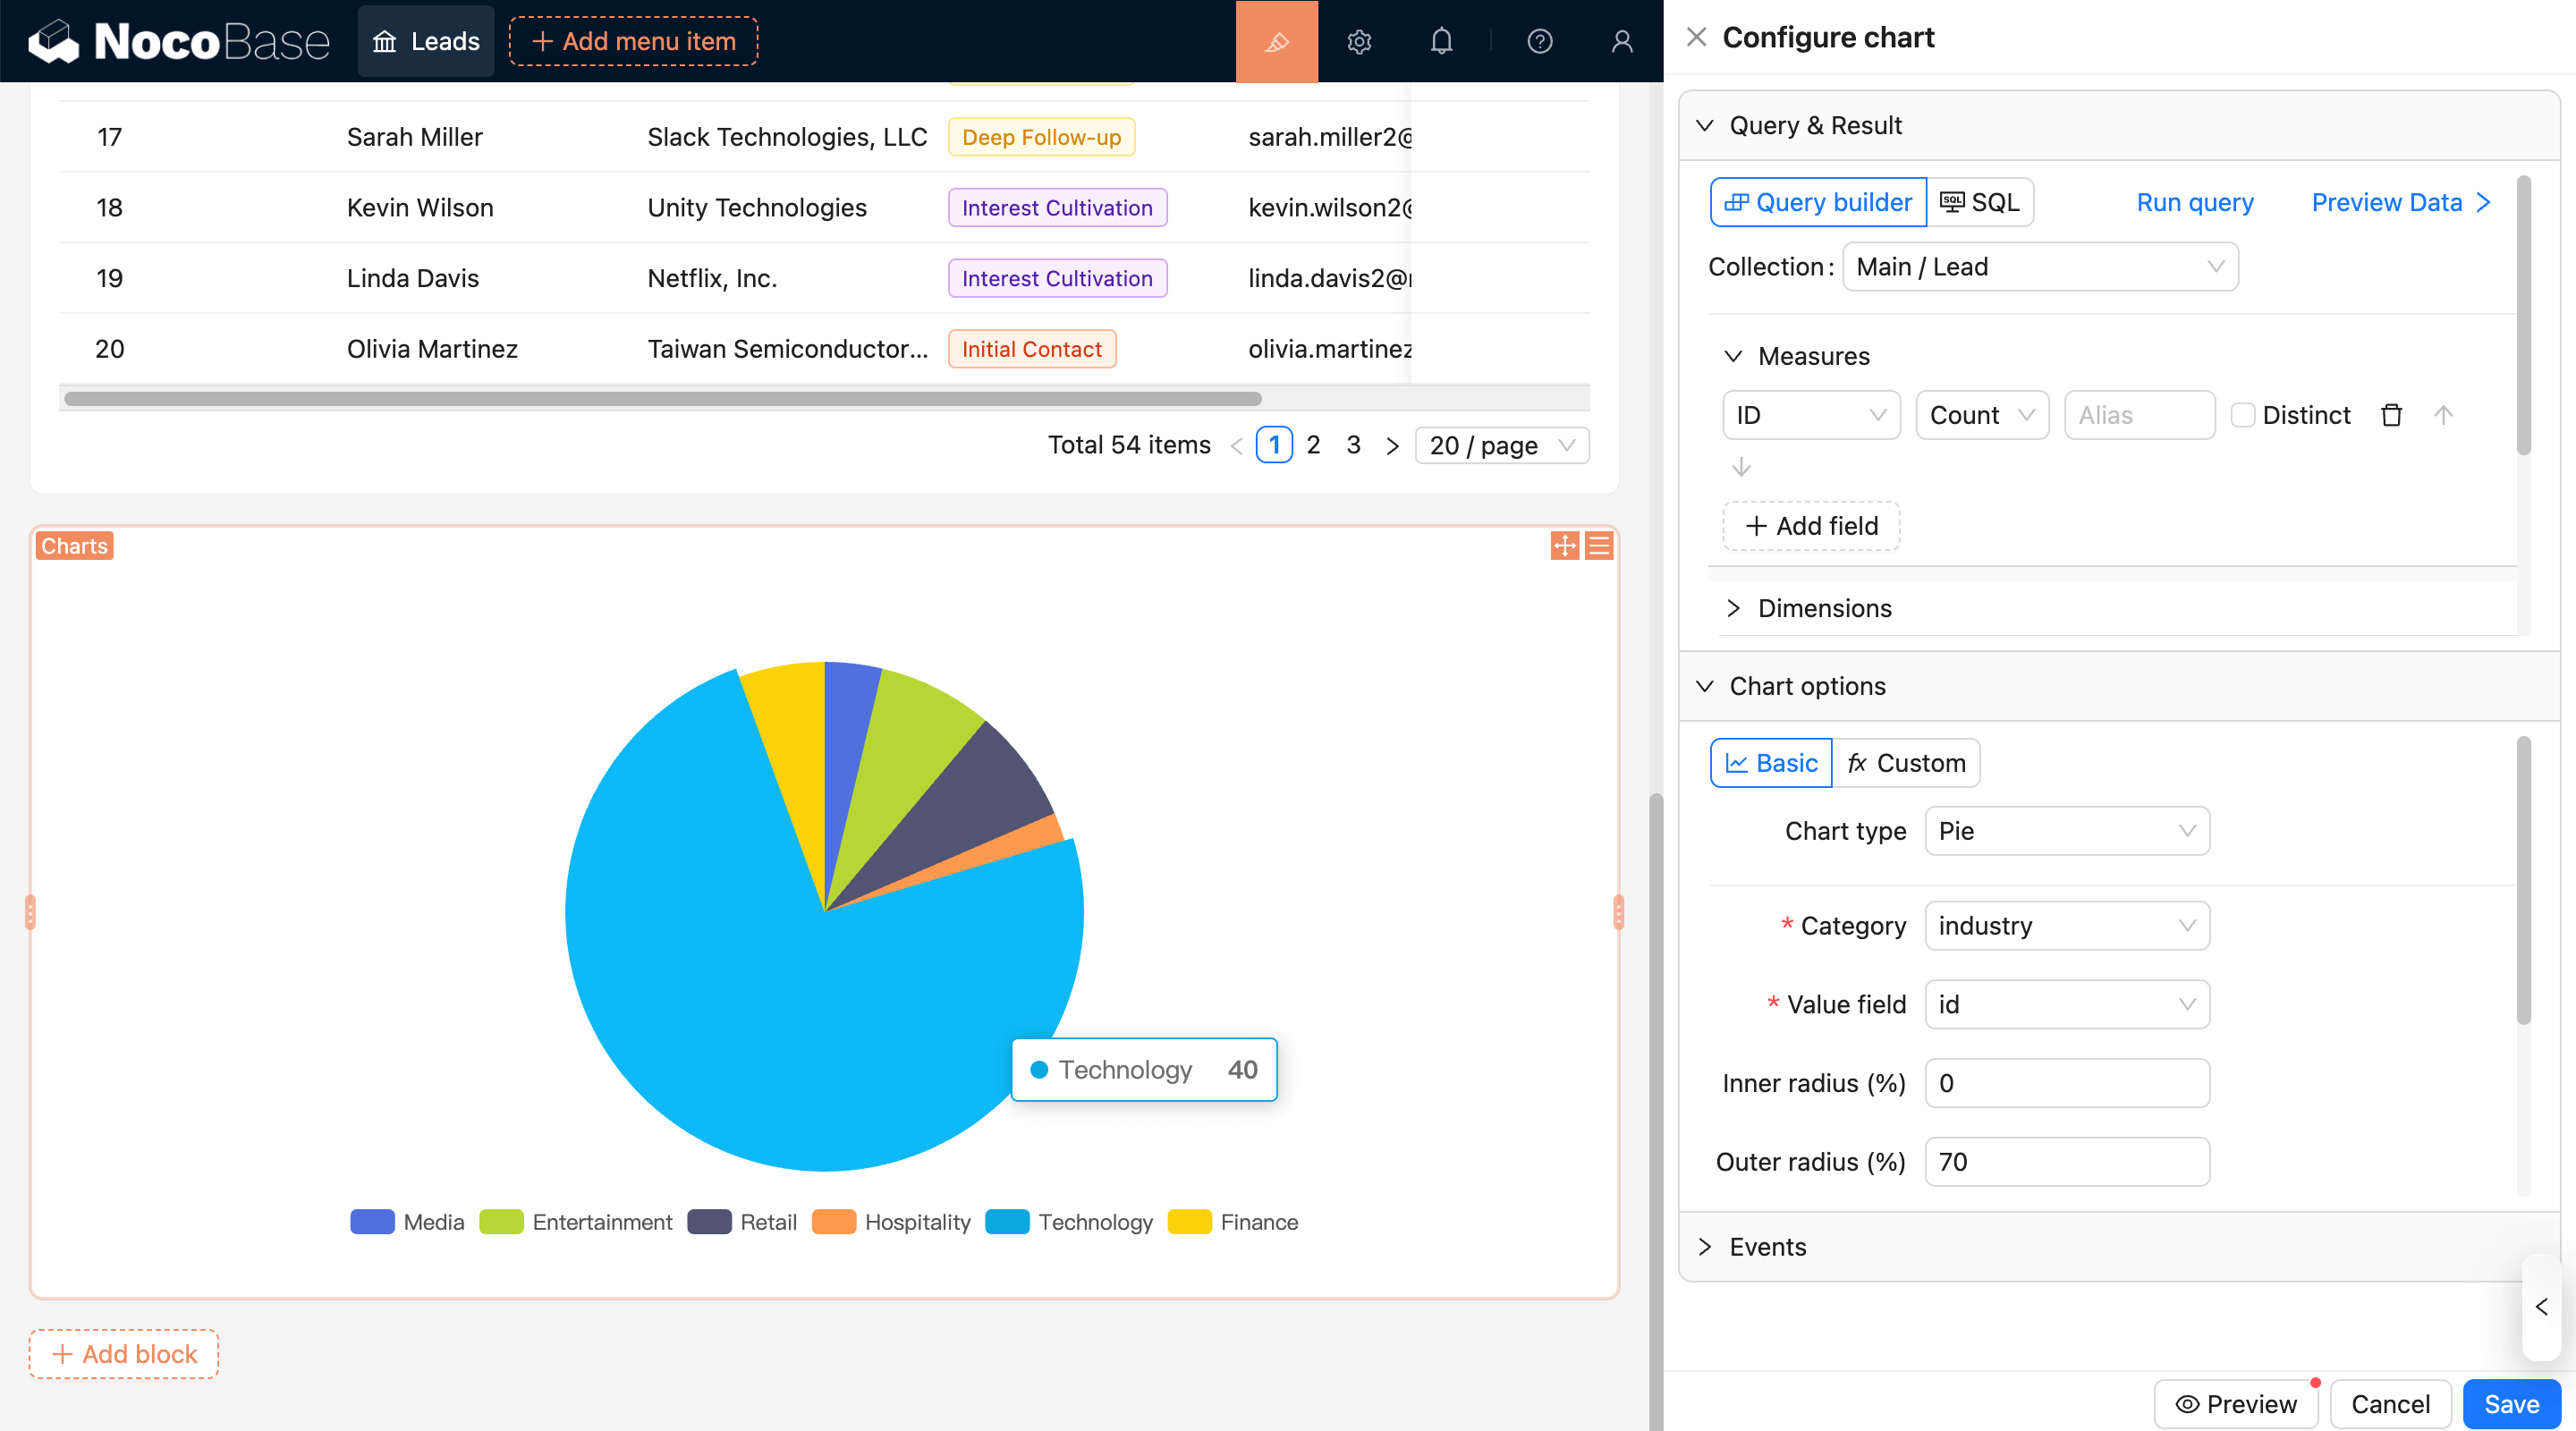This screenshot has height=1431, width=2576.
Task: Open the notifications bell
Action: pos(1441,41)
